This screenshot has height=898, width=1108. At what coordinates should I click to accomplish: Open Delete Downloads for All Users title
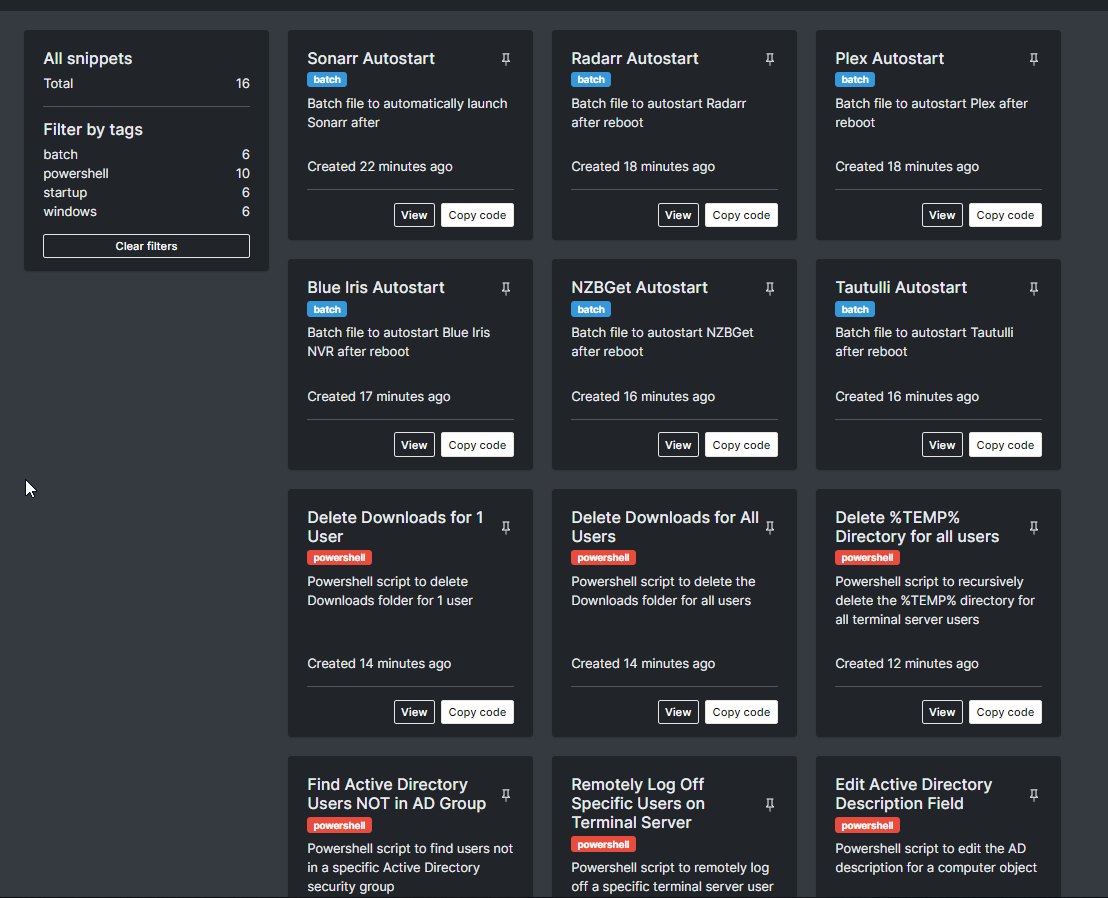pos(665,527)
